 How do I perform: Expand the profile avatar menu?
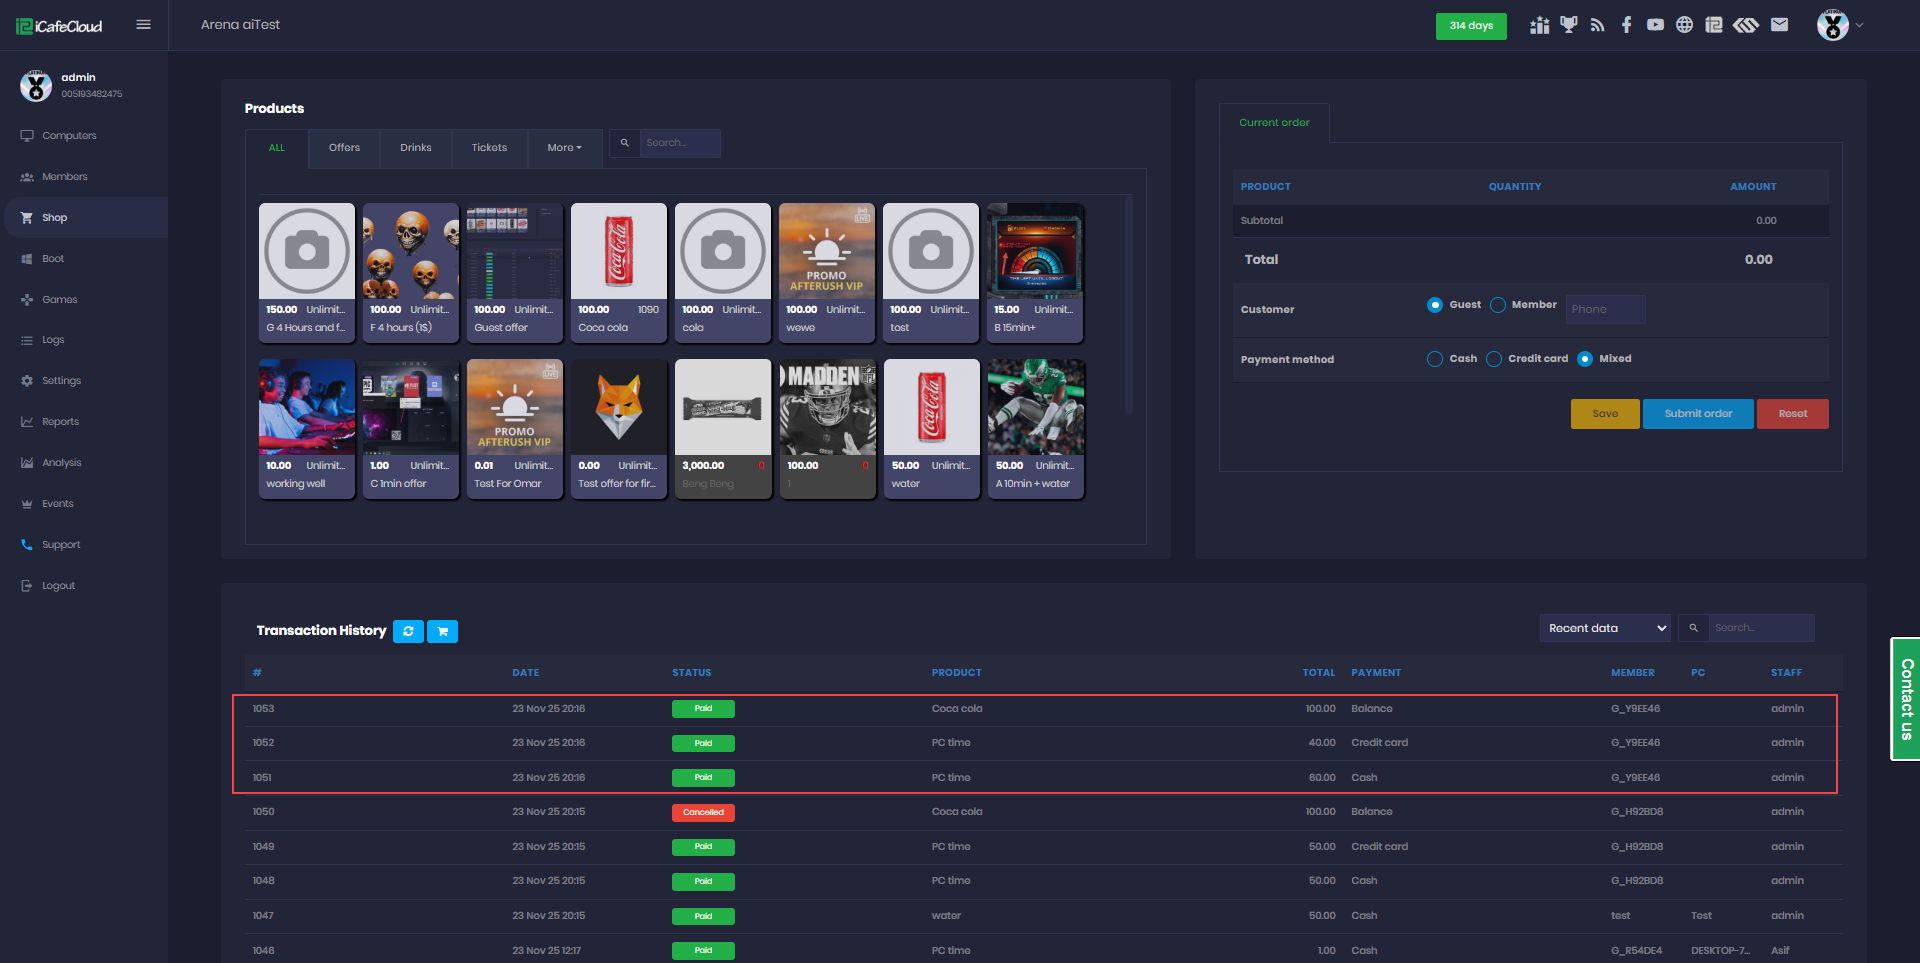click(1839, 25)
